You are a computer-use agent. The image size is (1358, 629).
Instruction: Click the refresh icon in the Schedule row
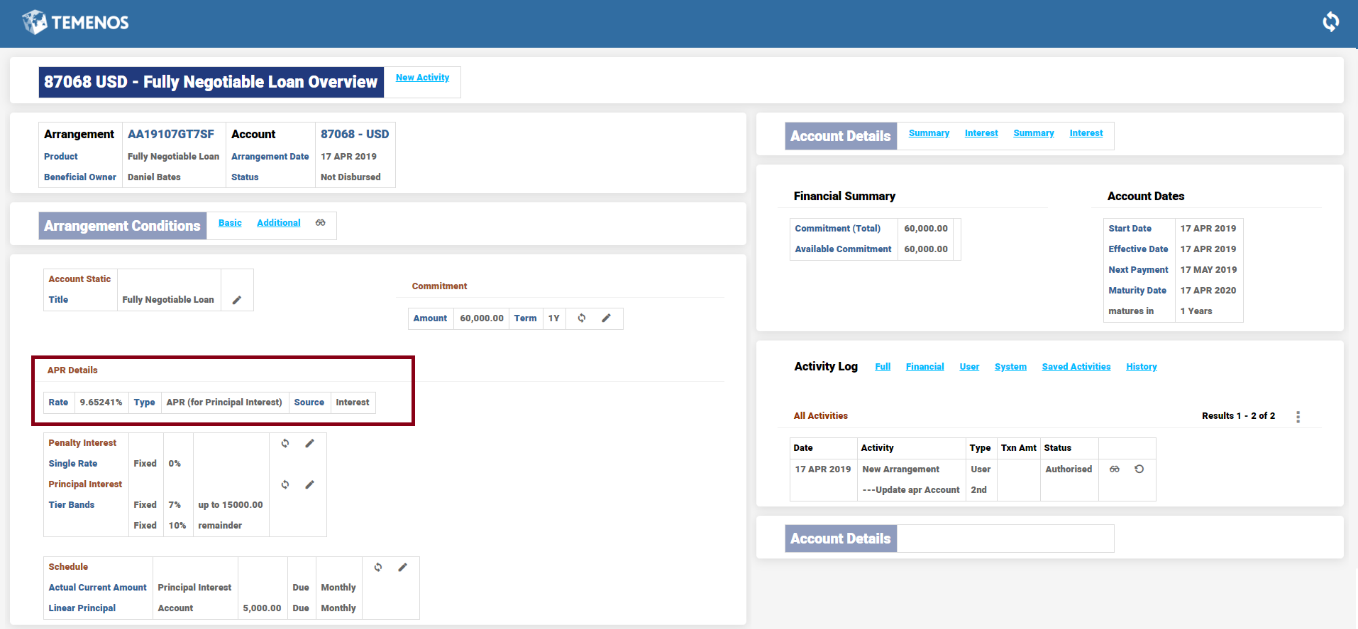point(378,567)
